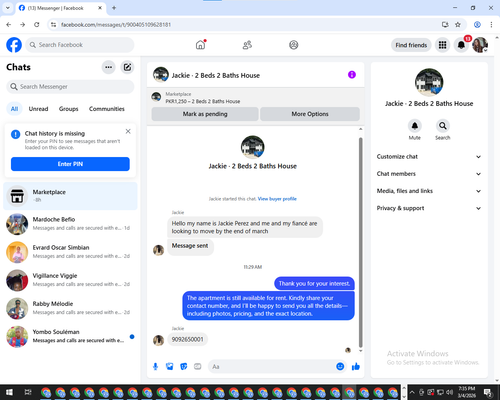The image size is (500, 400).
Task: Mute the conversation with bell icon
Action: (415, 126)
